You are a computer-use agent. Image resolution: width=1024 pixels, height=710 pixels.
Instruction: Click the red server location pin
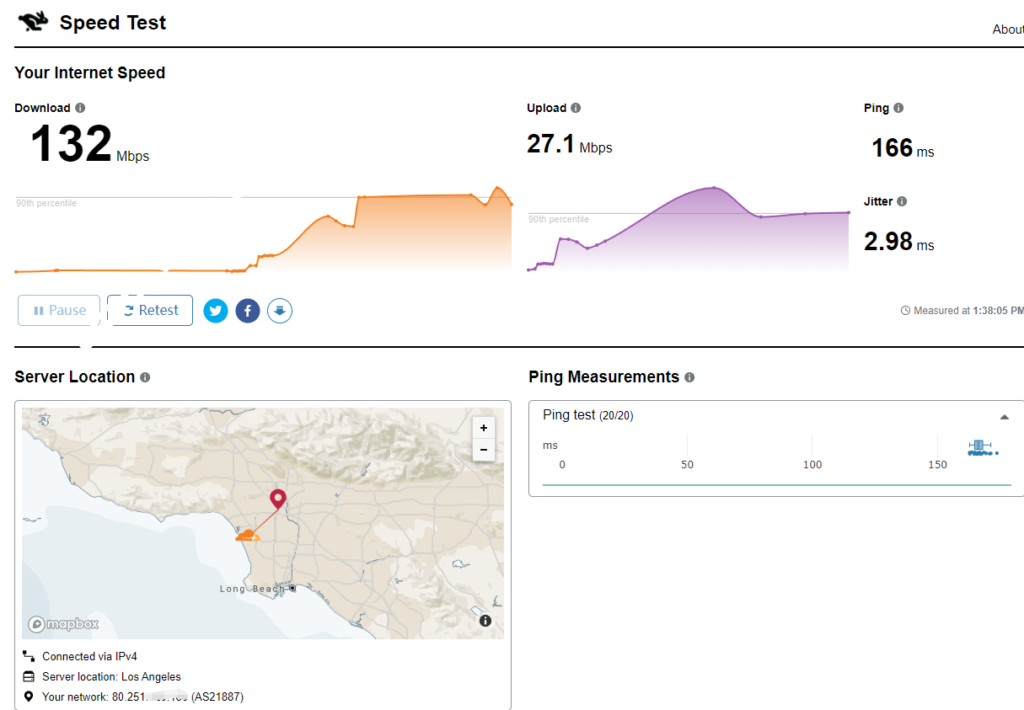click(x=278, y=499)
